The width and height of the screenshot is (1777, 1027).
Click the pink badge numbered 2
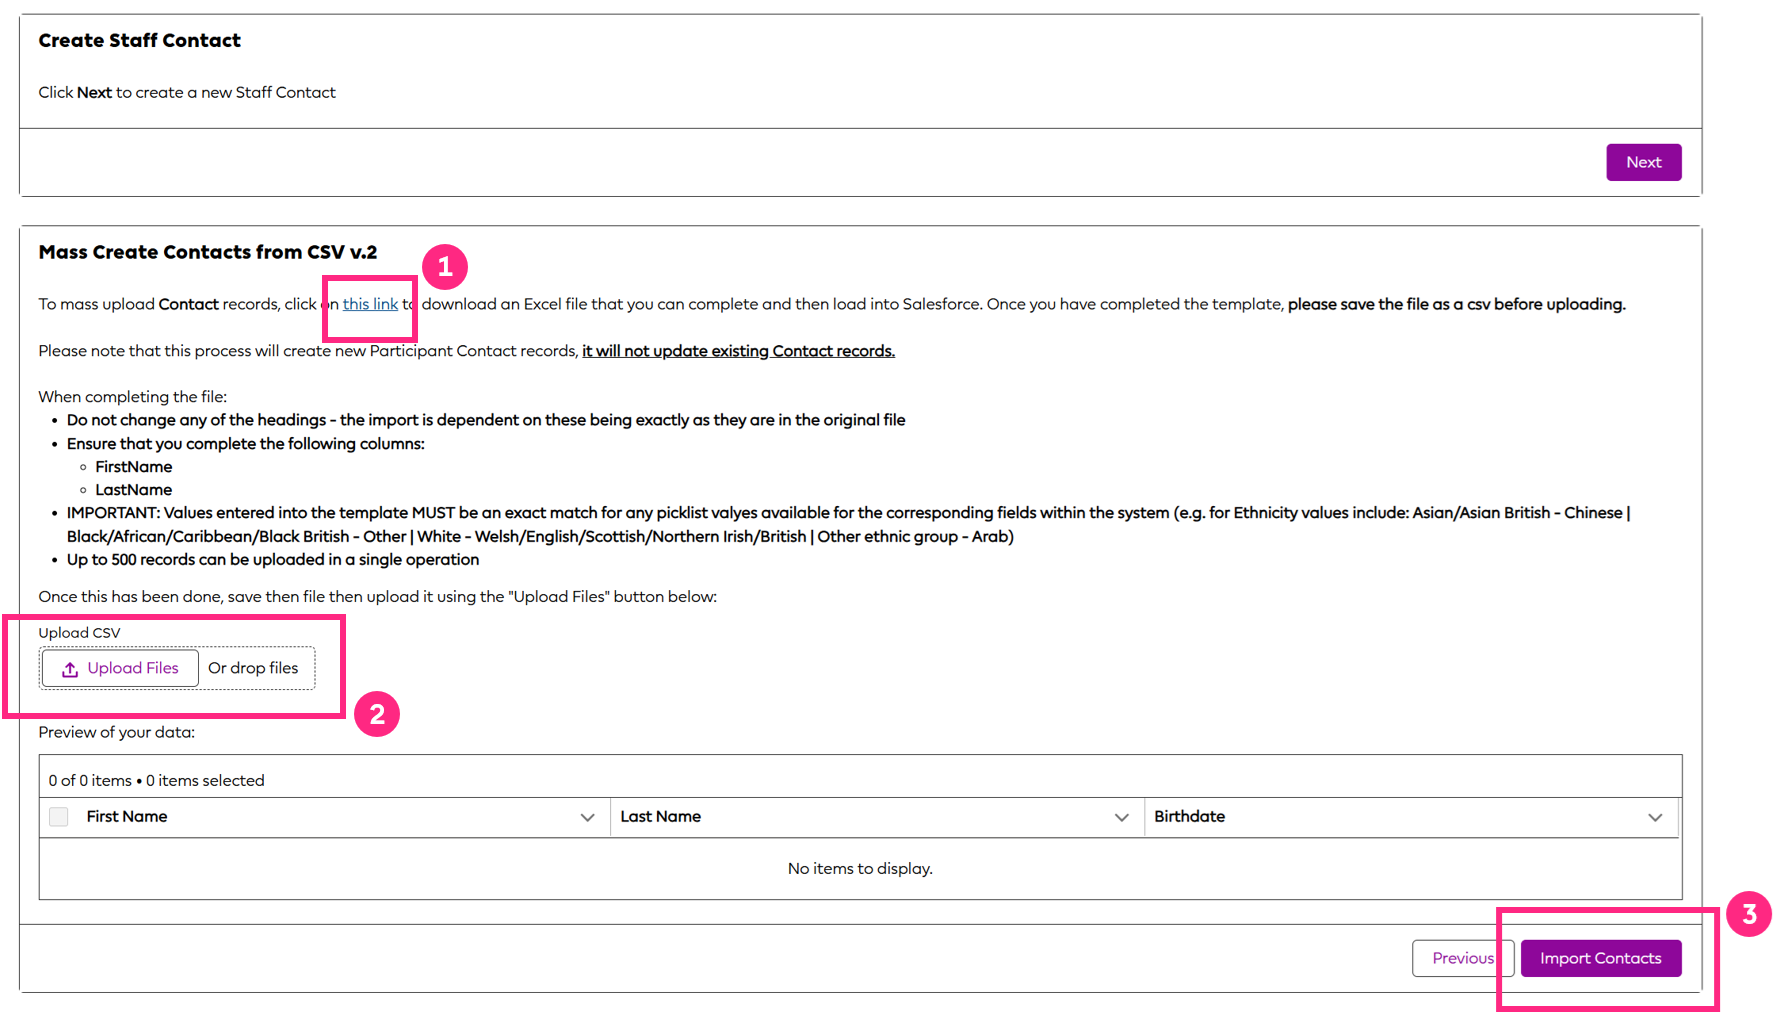click(377, 714)
